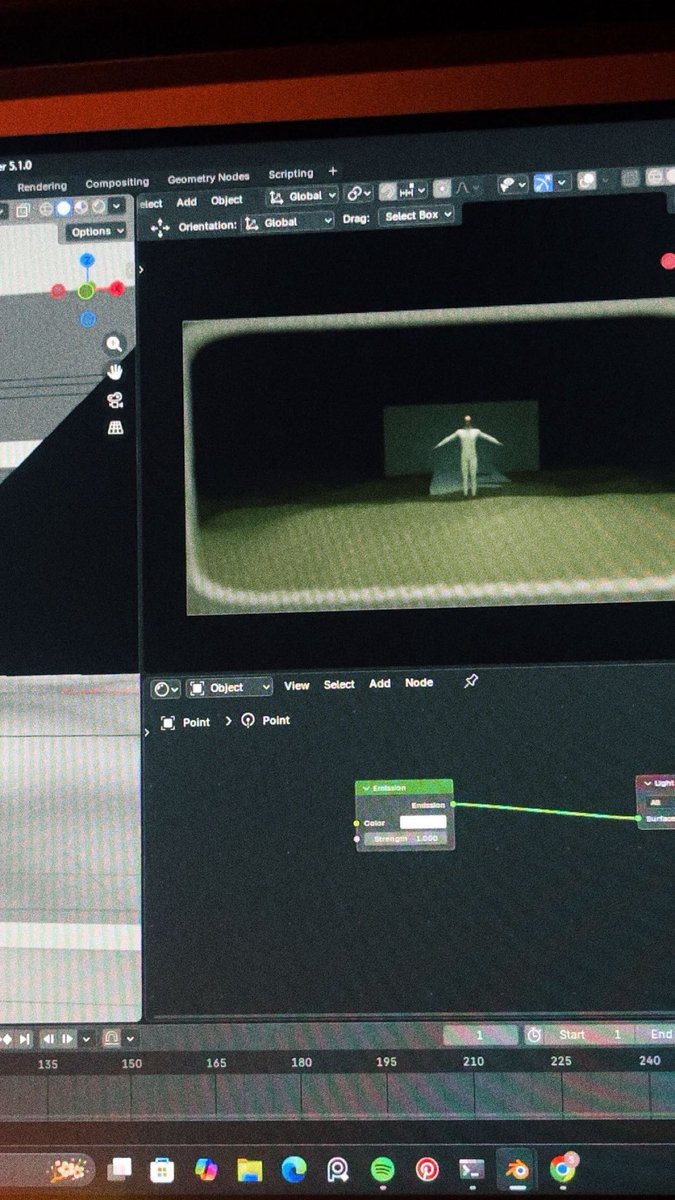Open the Add menu in the node editor

tap(380, 684)
